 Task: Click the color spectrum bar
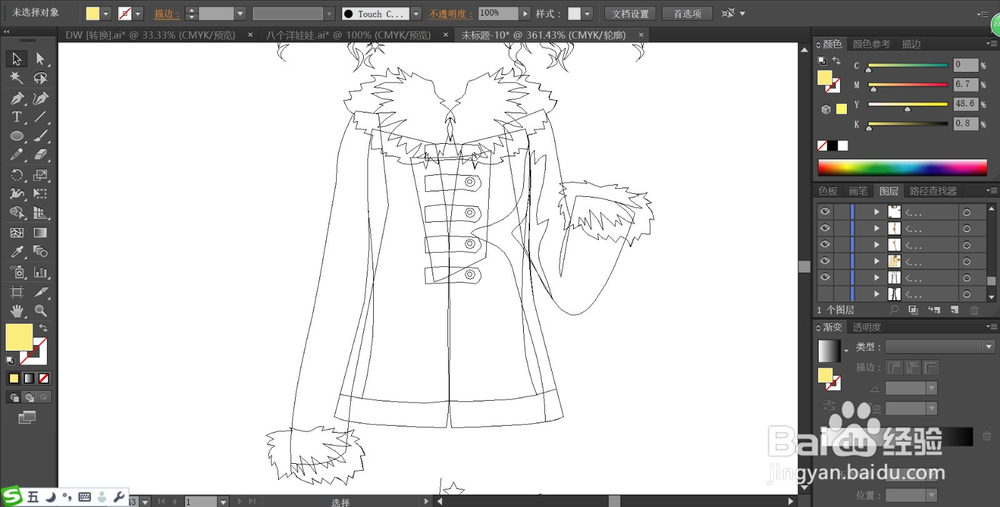tap(902, 168)
